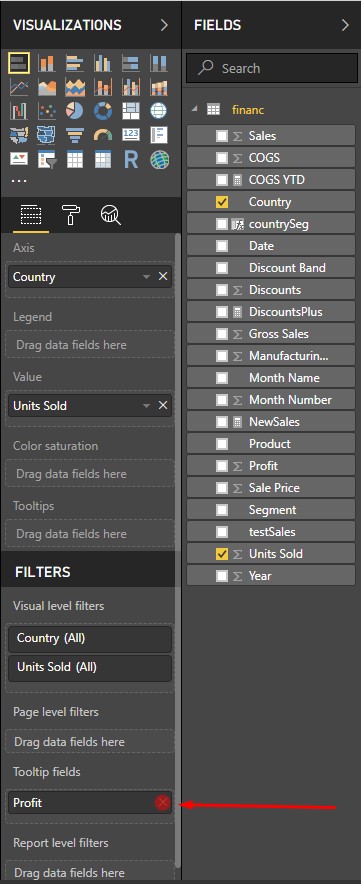Image resolution: width=361 pixels, height=884 pixels.
Task: Pick the multi-row card visual
Action: coord(159,135)
